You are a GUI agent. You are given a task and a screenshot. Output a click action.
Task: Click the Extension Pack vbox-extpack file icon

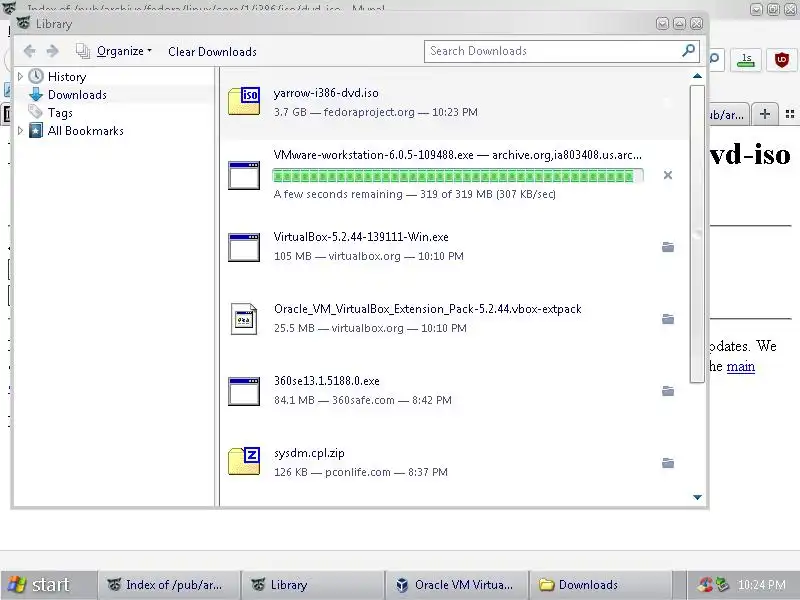[244, 319]
